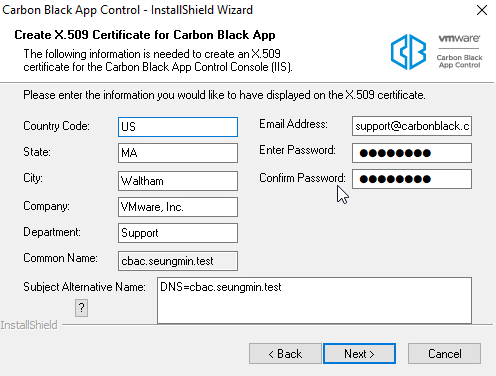The image size is (496, 376).
Task: Open the Subject Alternative Name help button
Action: pyautogui.click(x=81, y=308)
